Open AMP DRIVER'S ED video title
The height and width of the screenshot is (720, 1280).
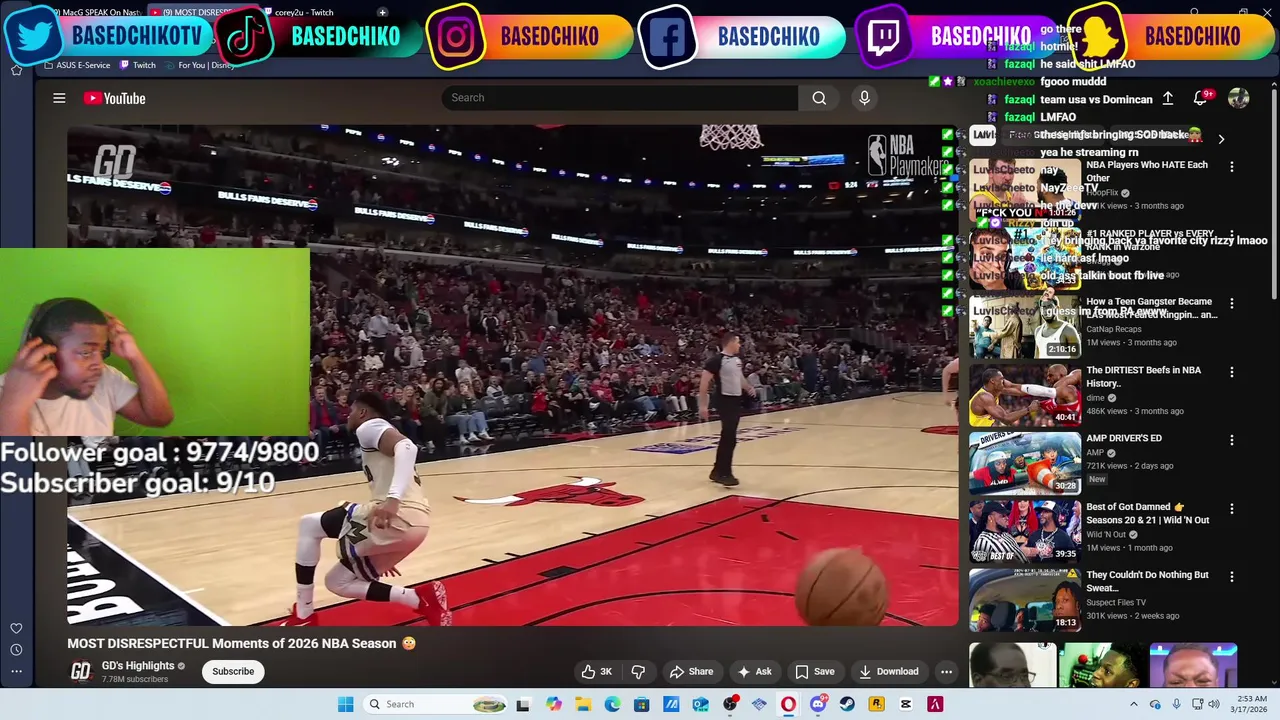[1124, 438]
